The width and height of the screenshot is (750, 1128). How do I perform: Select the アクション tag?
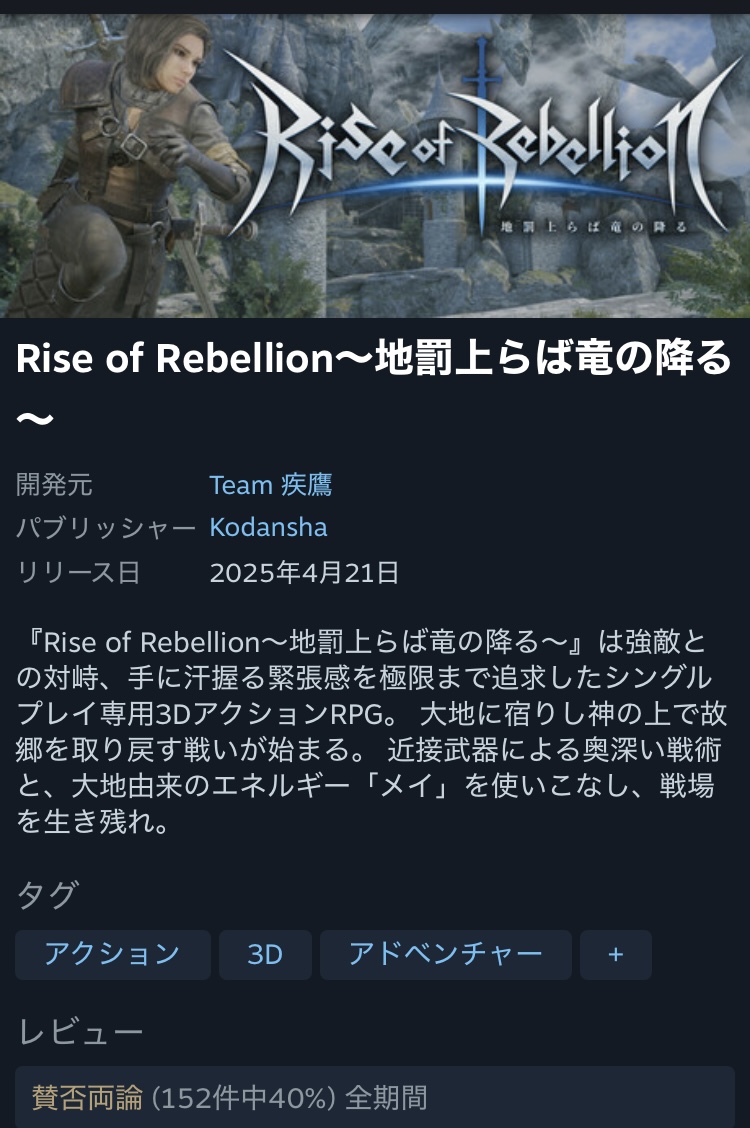(x=112, y=954)
